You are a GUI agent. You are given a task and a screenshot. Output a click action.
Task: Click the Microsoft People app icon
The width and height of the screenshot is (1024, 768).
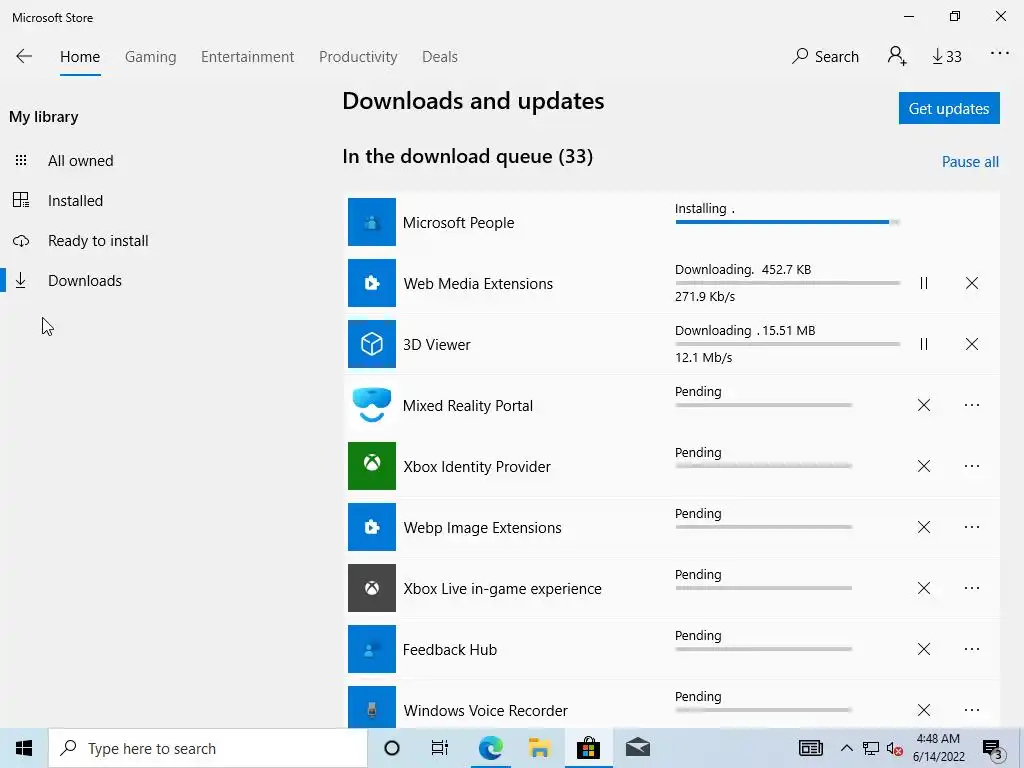372,222
